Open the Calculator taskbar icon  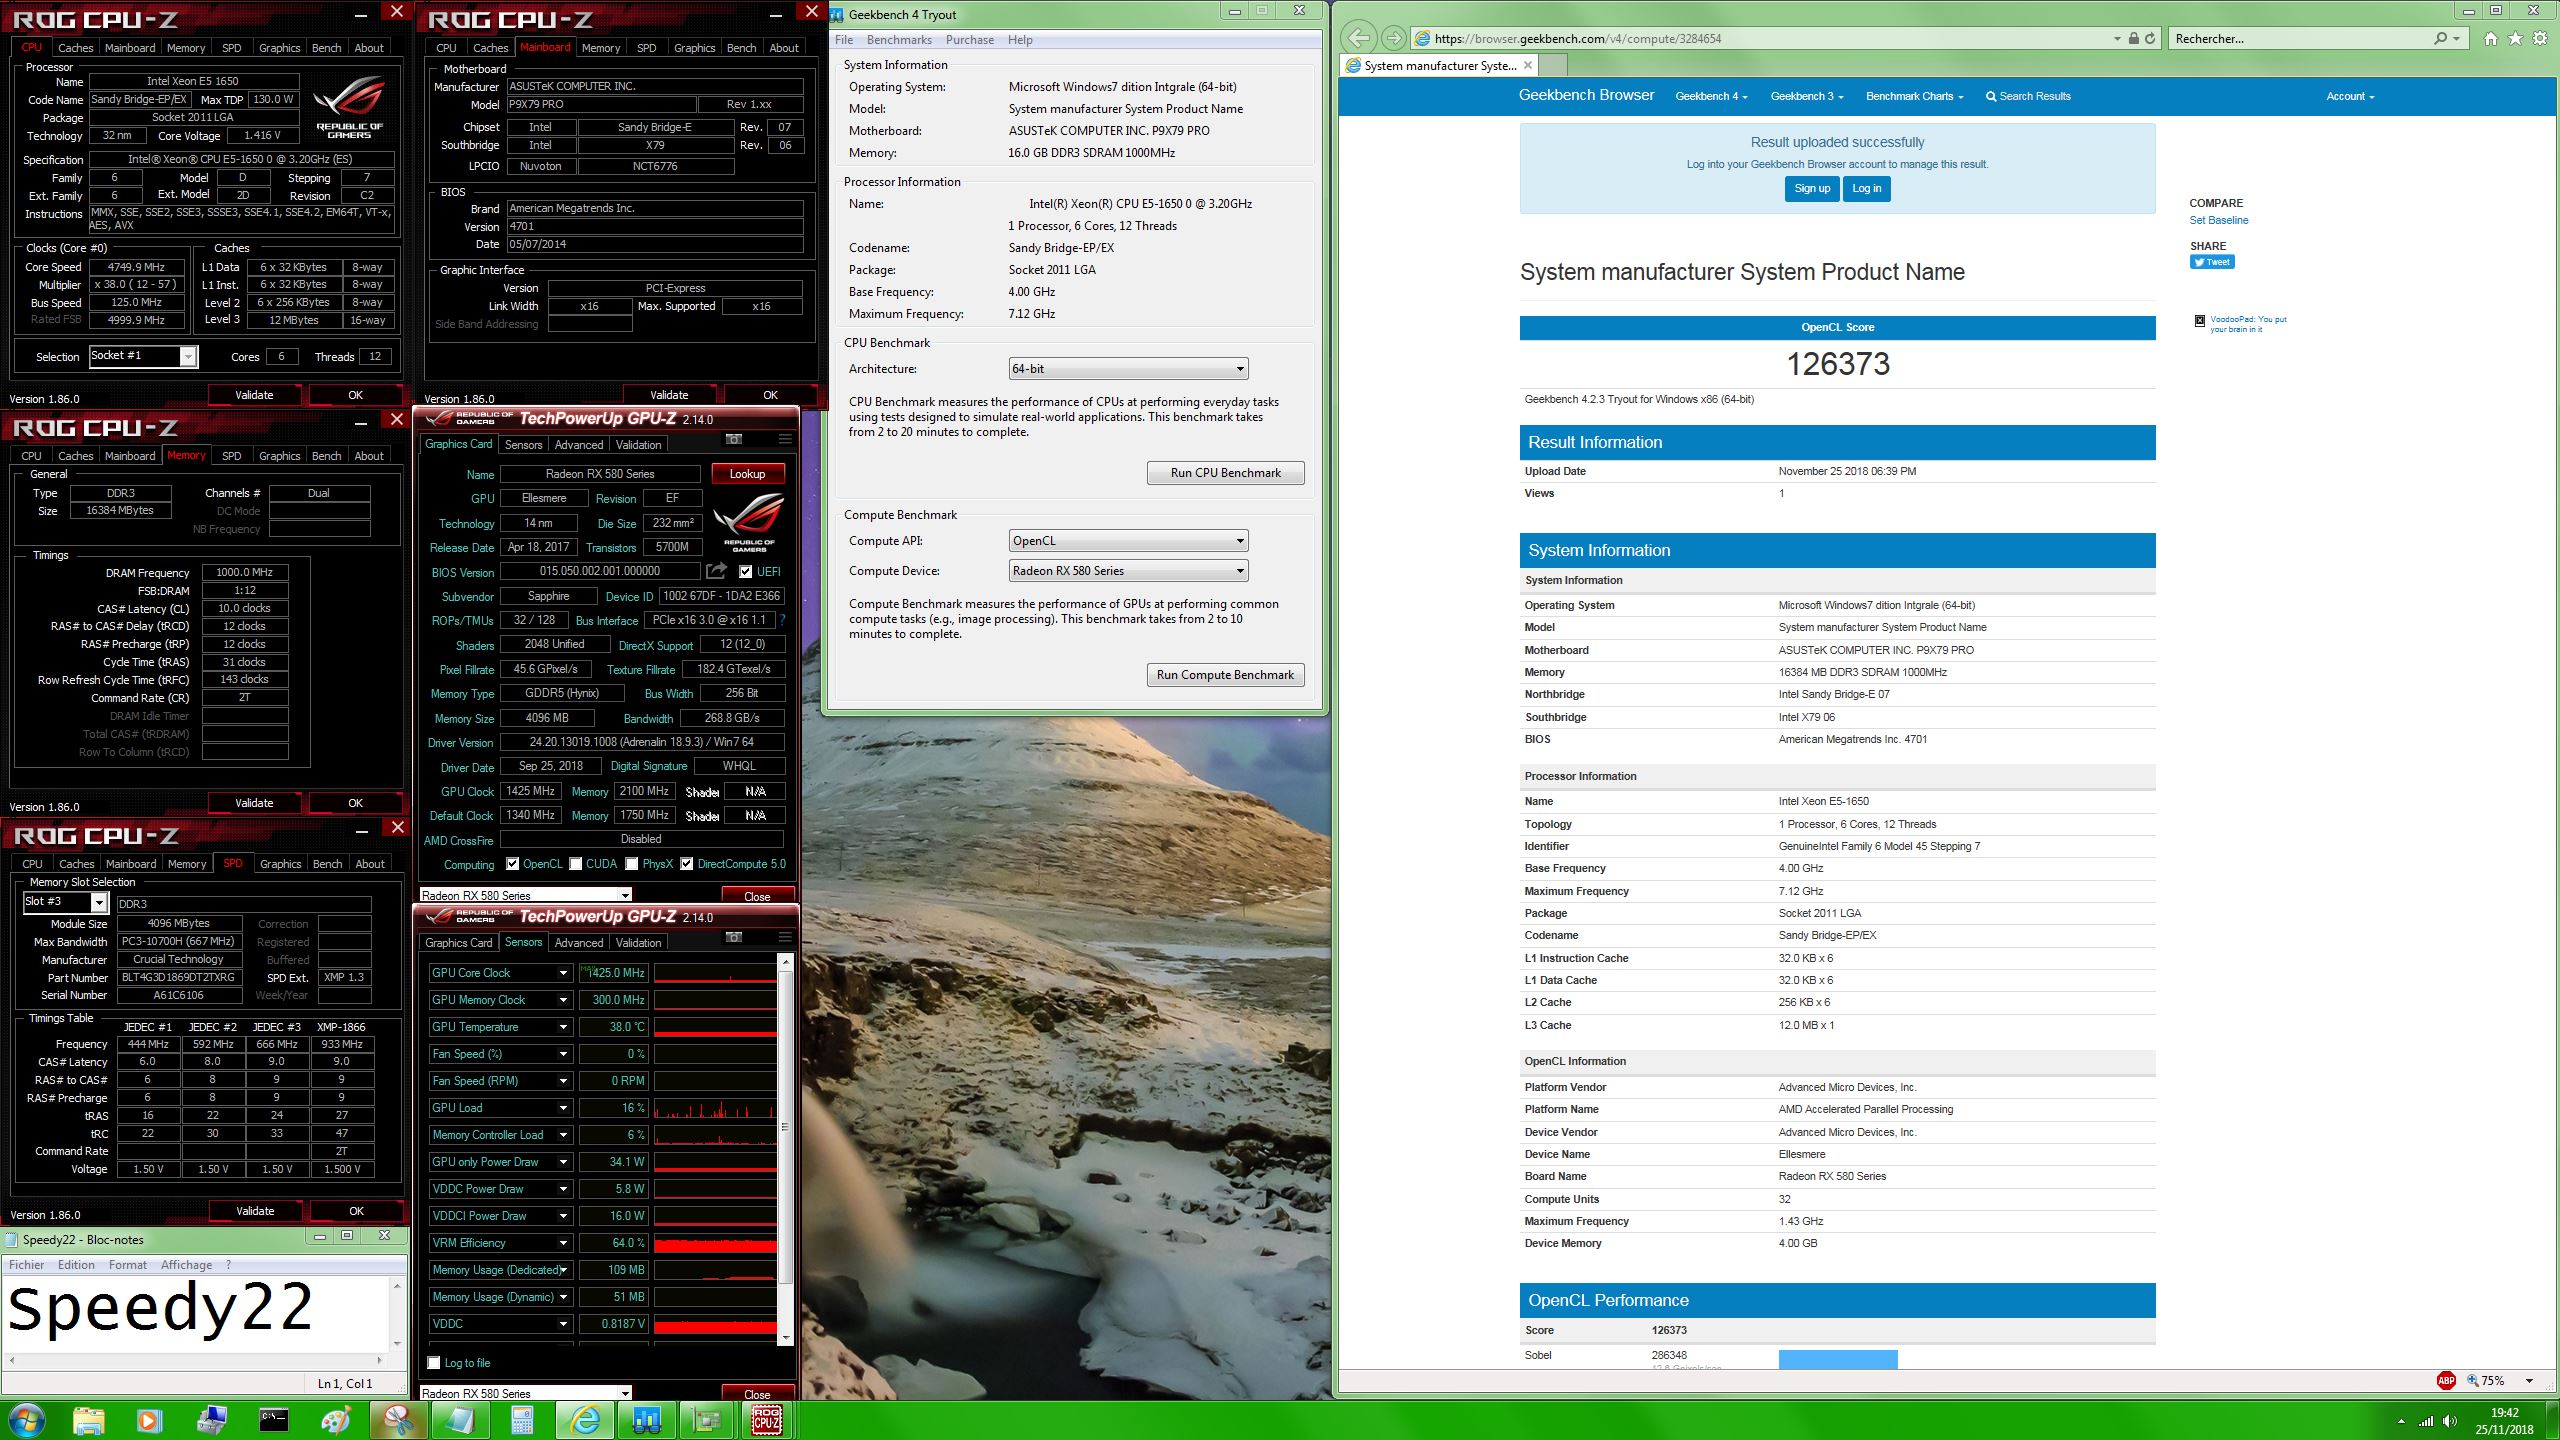click(521, 1420)
